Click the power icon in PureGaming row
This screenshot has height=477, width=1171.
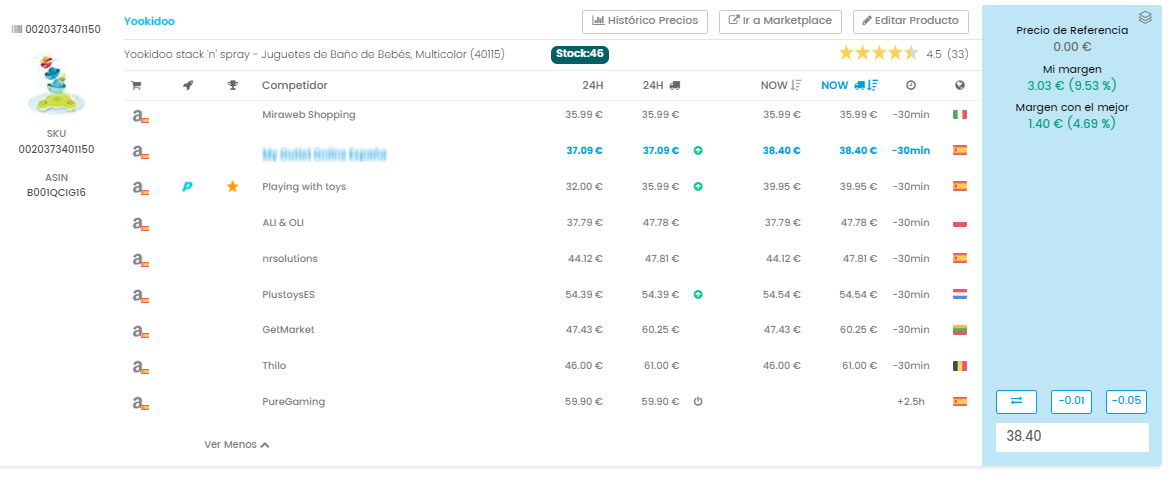[698, 402]
